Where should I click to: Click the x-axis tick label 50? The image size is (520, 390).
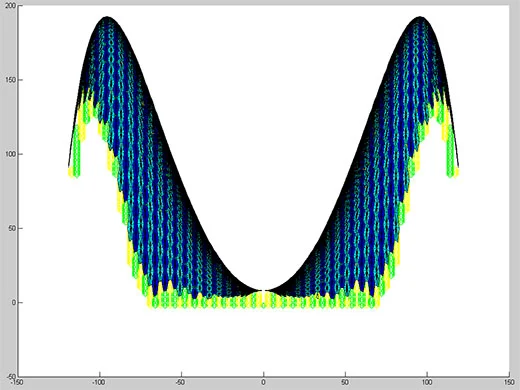(345, 382)
